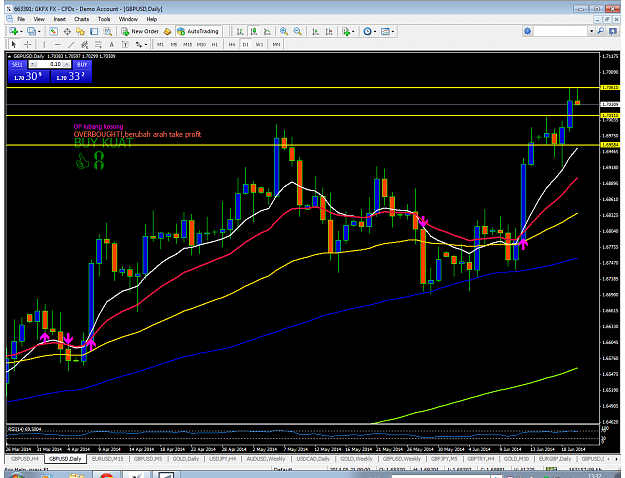
Task: Open the Market Watch window icon
Action: pos(53,31)
